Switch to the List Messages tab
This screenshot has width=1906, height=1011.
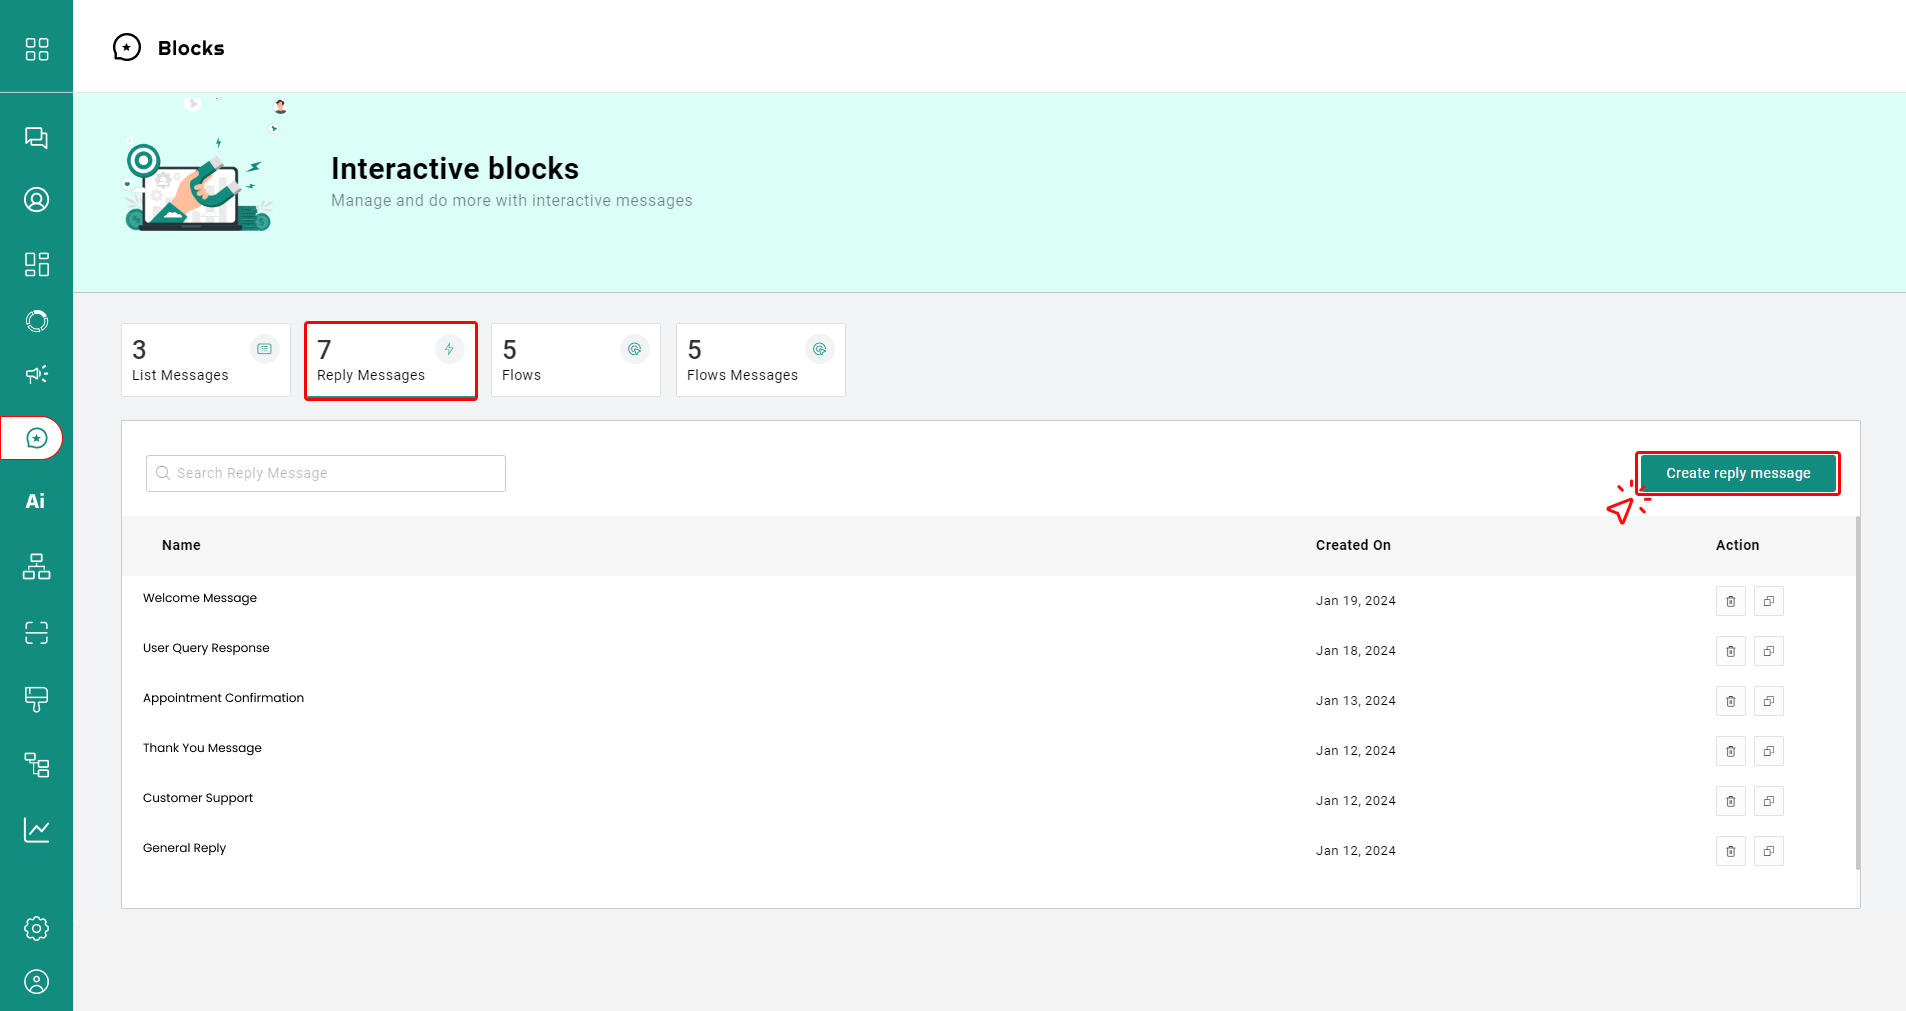point(205,360)
